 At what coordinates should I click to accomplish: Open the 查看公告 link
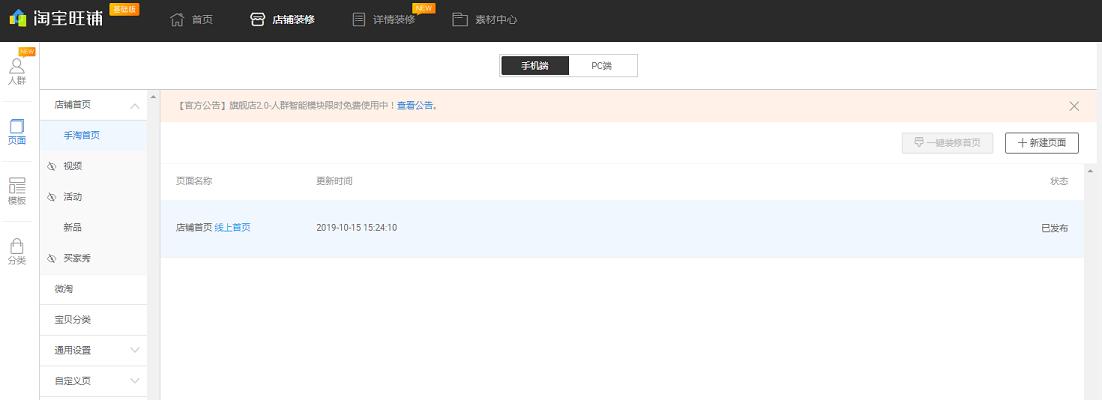click(415, 105)
